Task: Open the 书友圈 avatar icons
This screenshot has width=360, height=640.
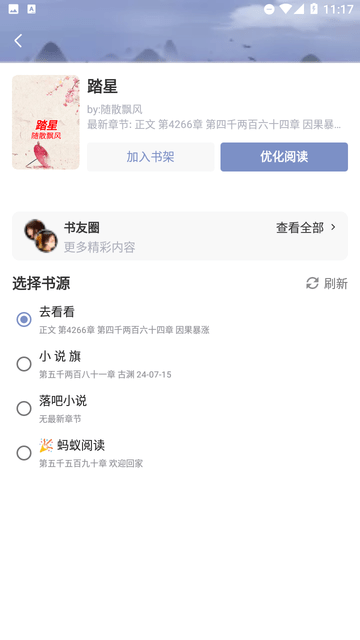Action: pyautogui.click(x=41, y=236)
